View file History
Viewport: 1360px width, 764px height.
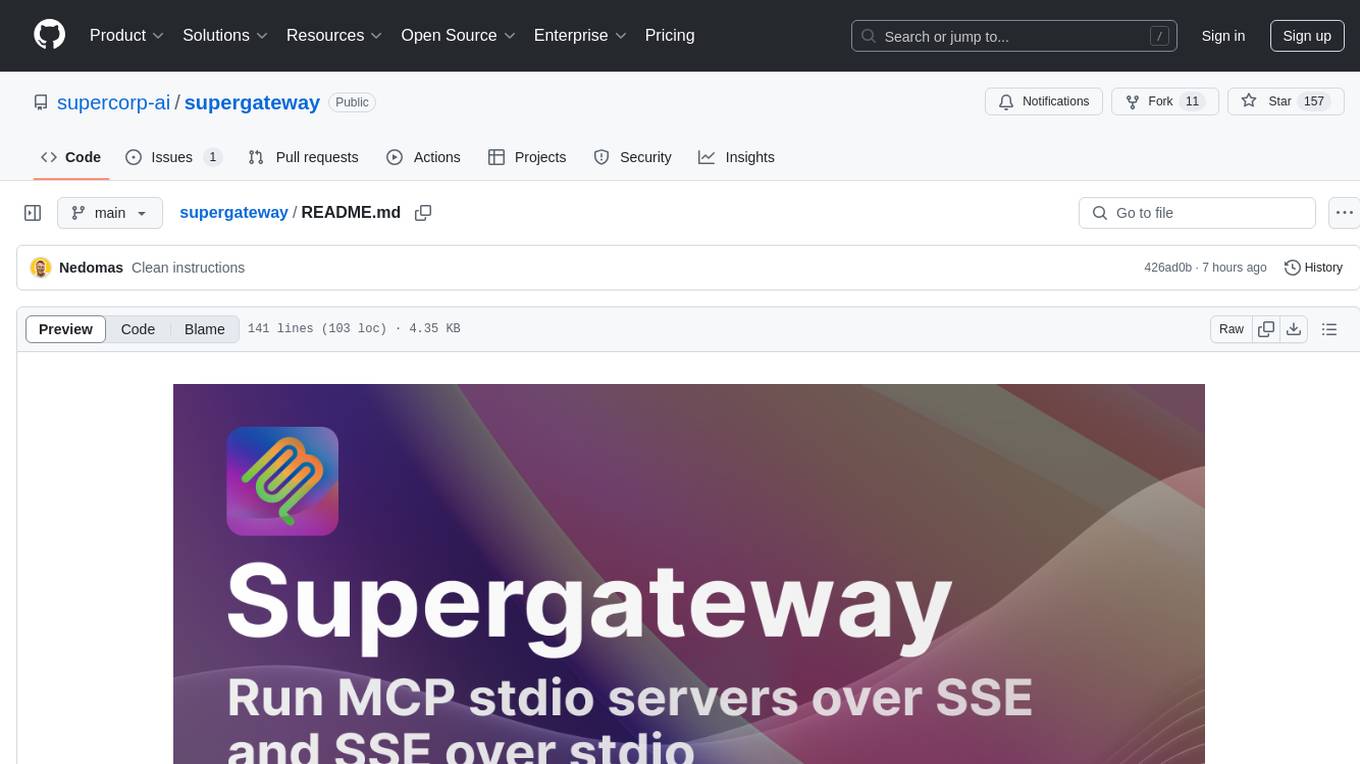click(1313, 267)
